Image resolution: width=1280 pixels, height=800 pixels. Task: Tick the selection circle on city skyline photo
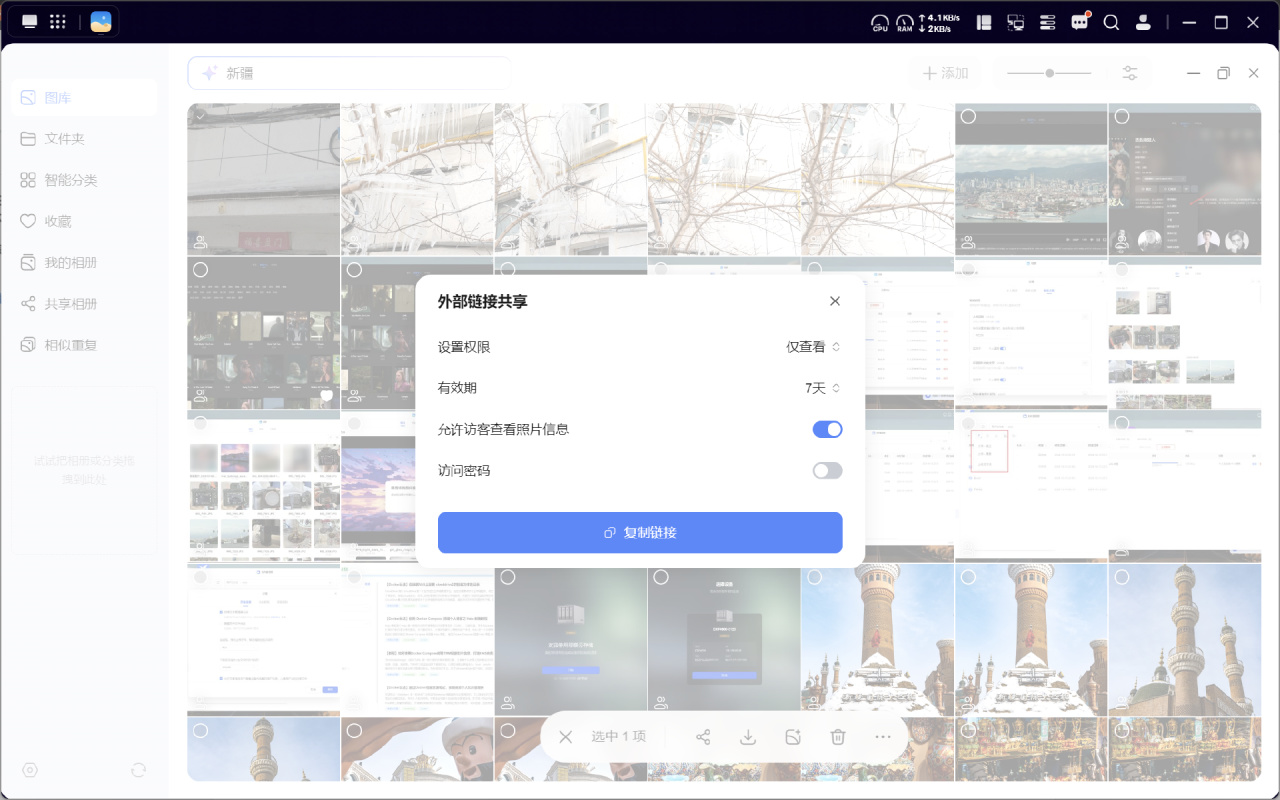point(968,116)
